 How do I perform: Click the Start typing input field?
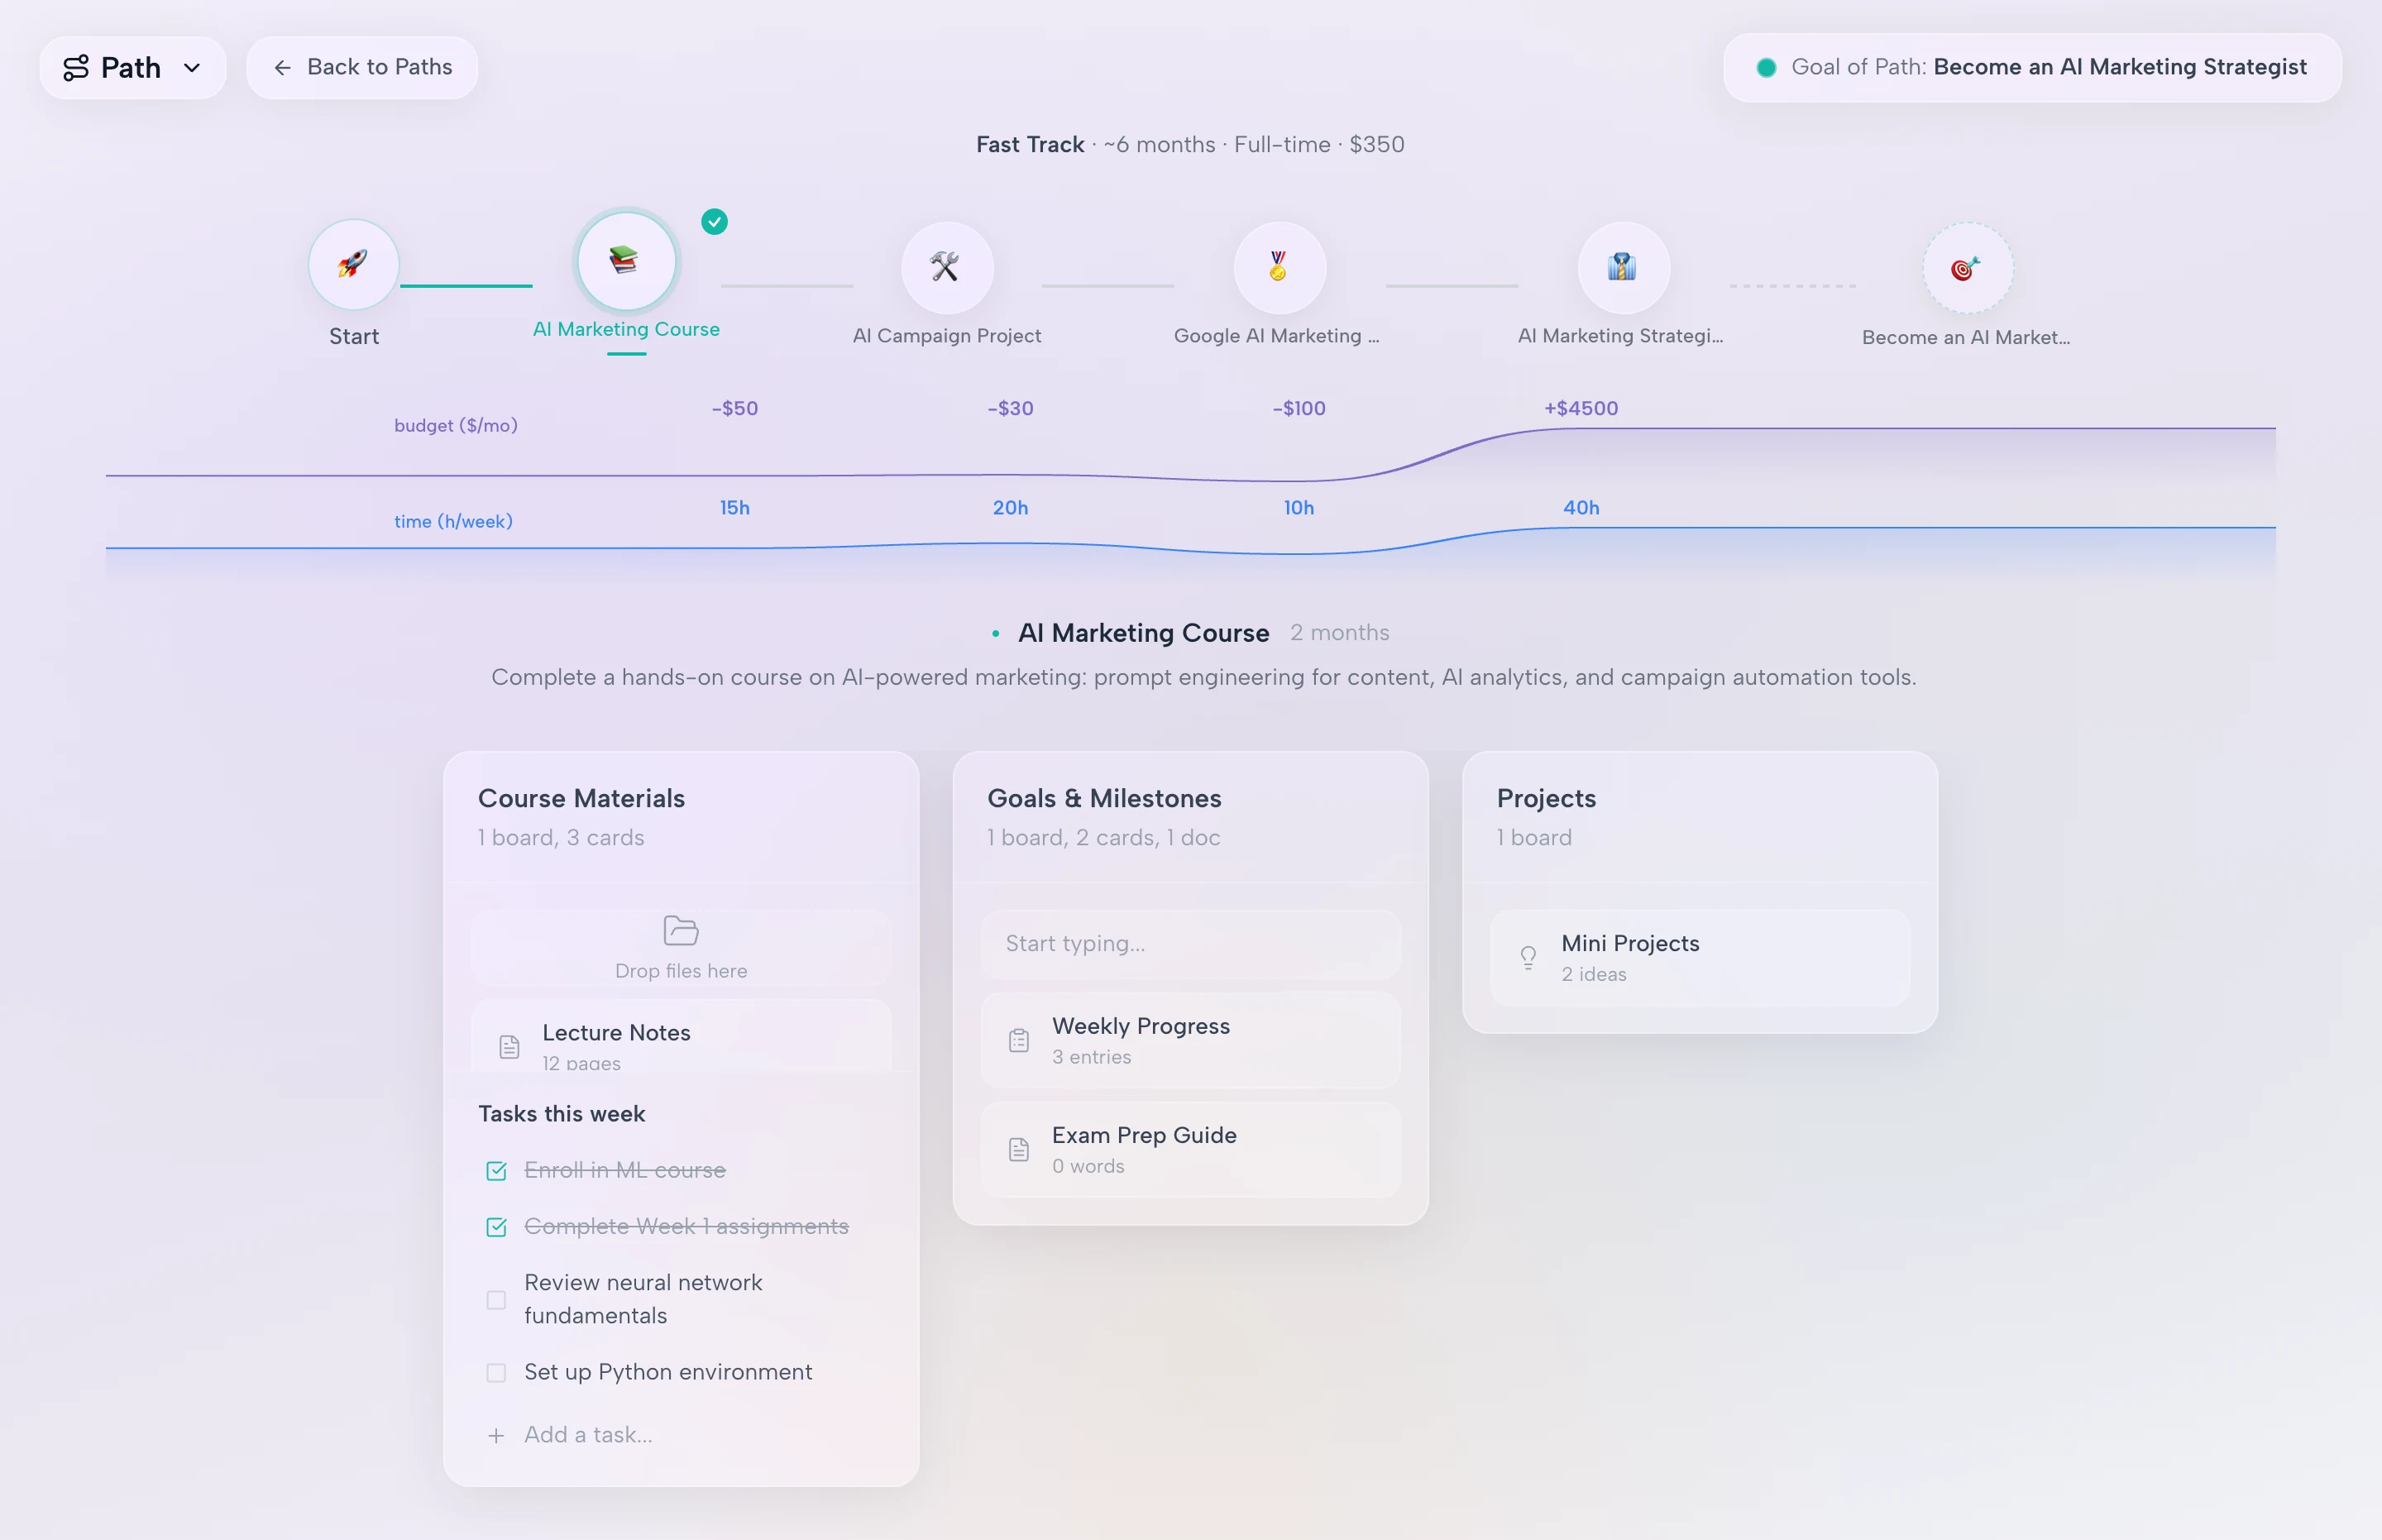click(x=1190, y=943)
